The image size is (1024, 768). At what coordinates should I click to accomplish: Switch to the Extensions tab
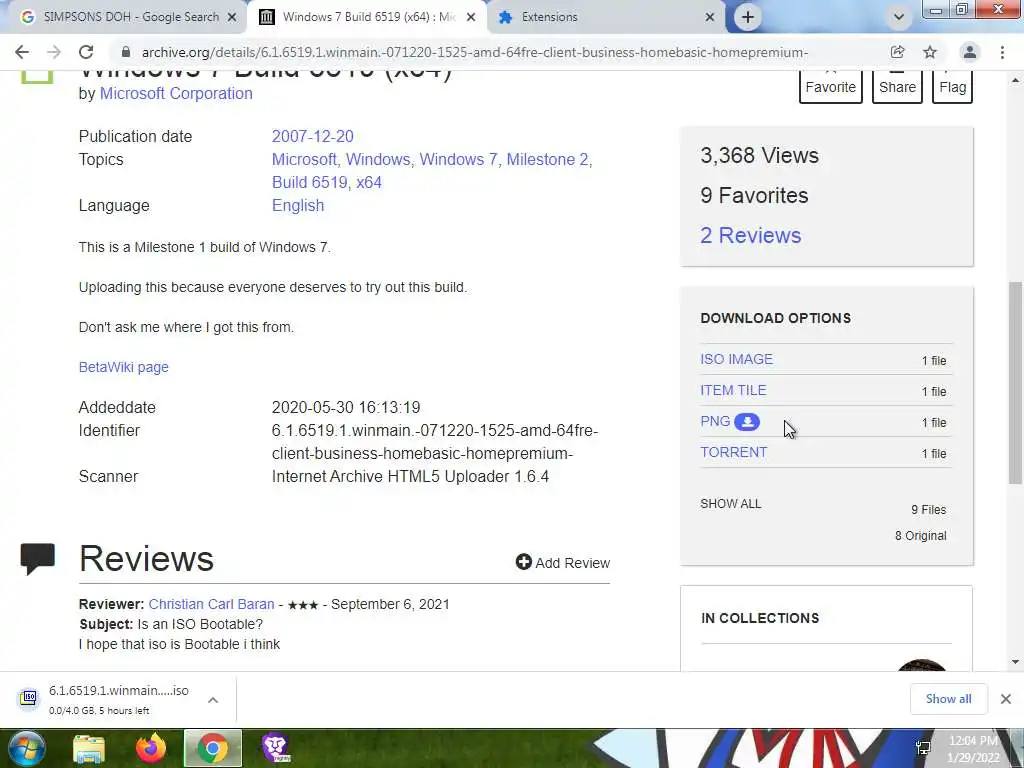point(604,17)
